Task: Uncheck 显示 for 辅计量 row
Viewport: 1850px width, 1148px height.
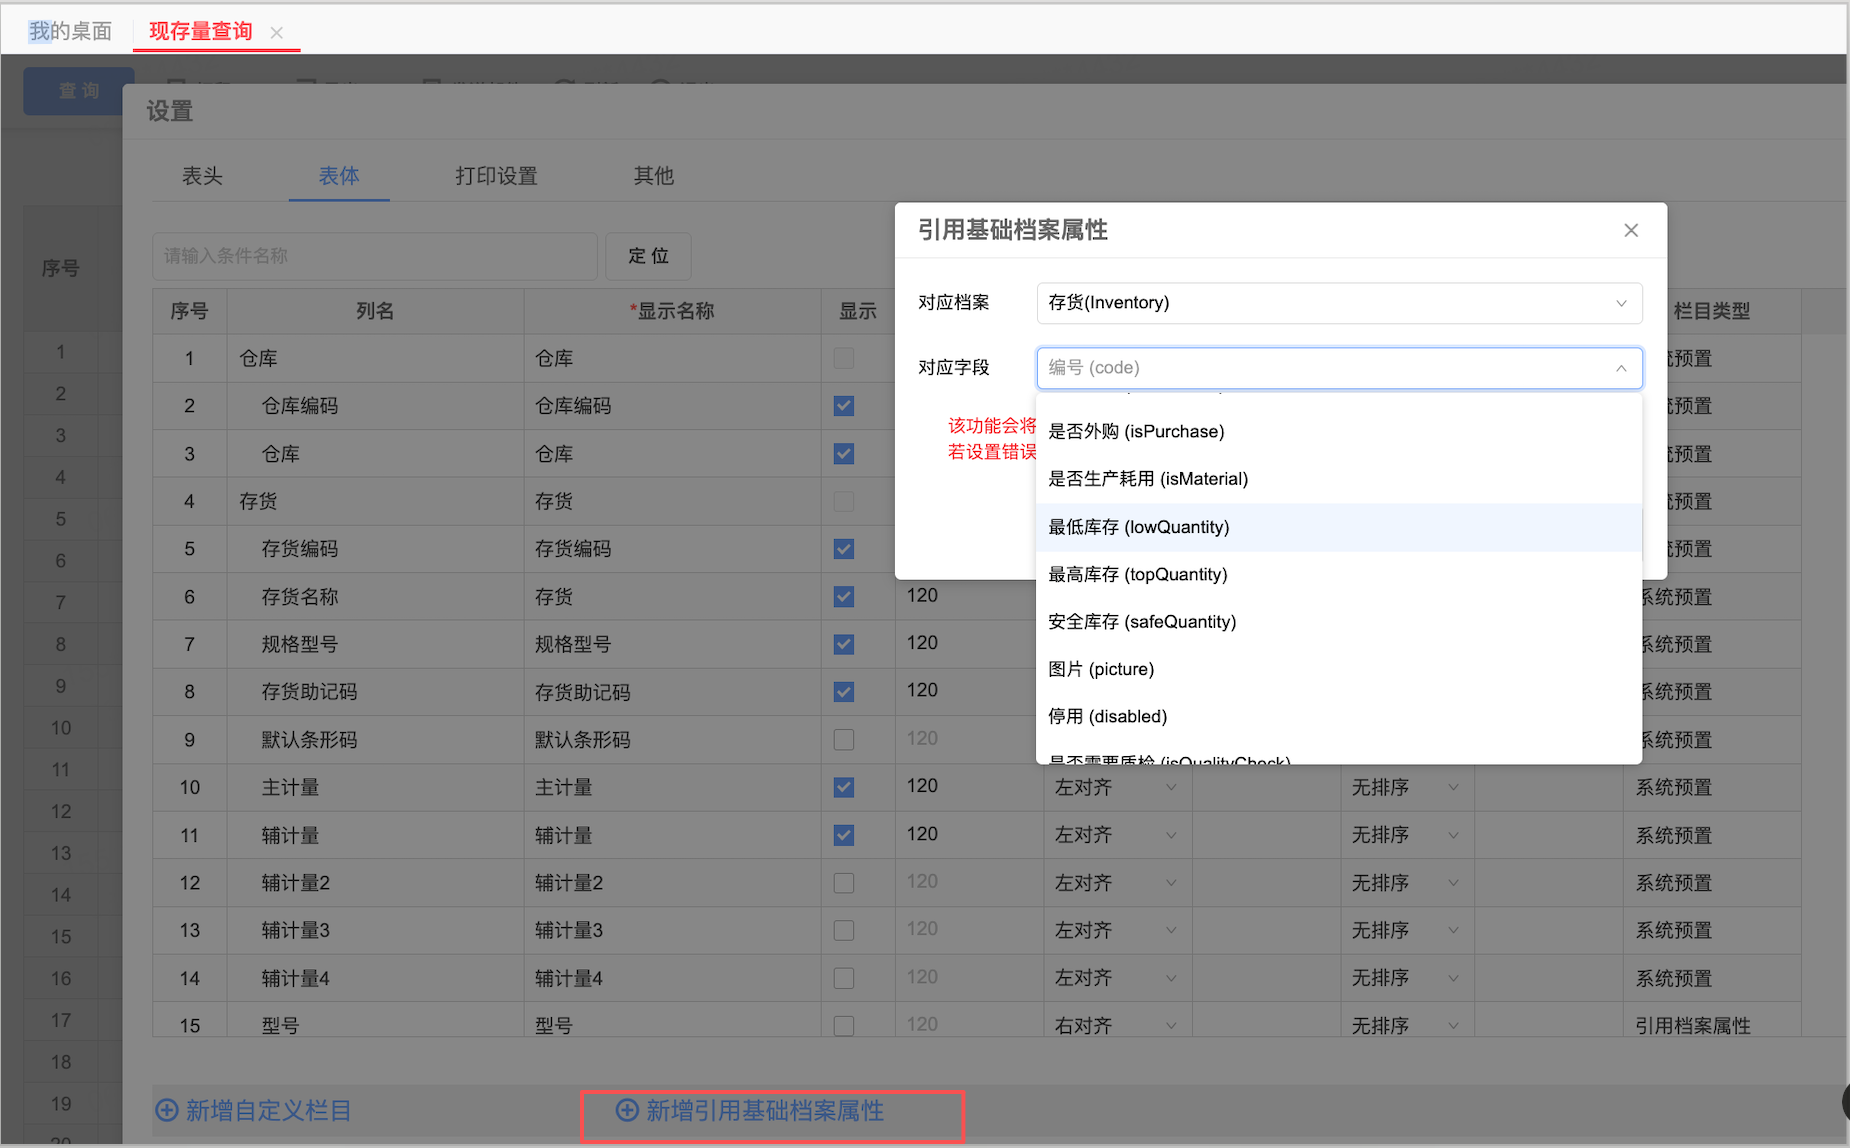Action: [x=844, y=835]
